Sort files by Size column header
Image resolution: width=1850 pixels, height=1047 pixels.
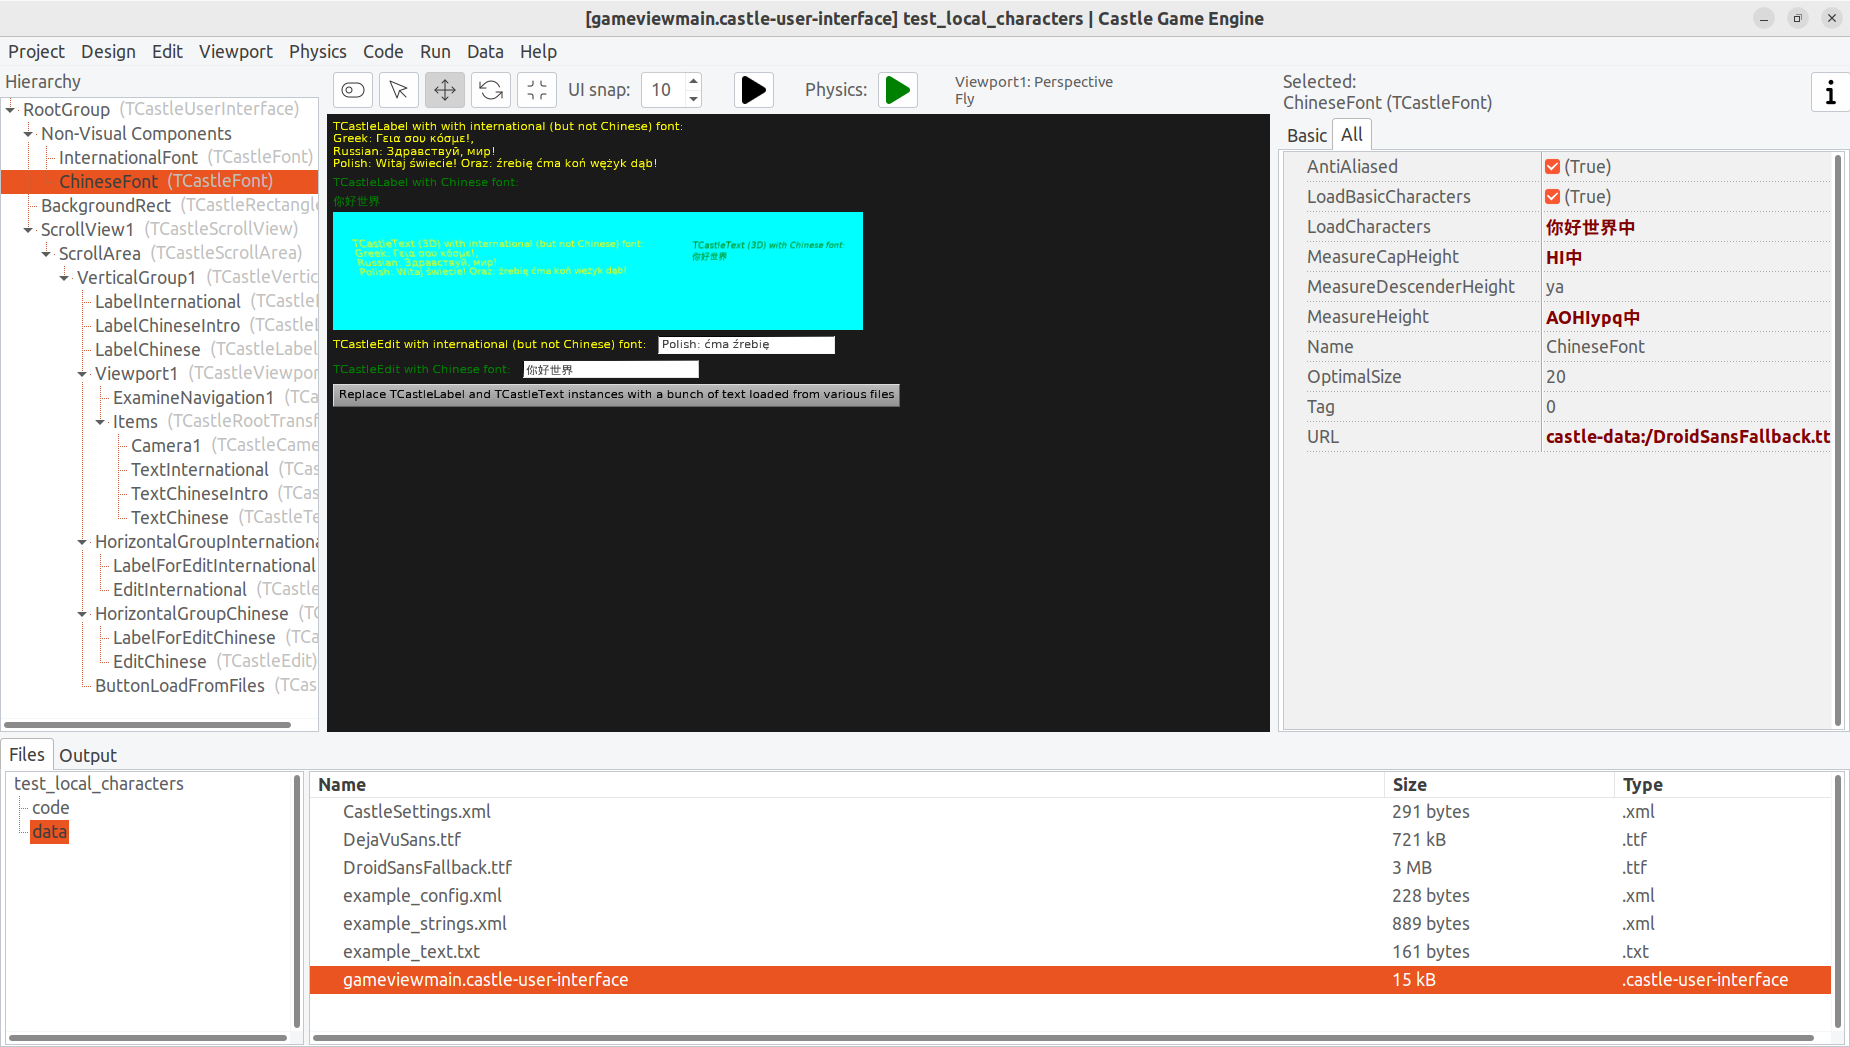pos(1499,785)
